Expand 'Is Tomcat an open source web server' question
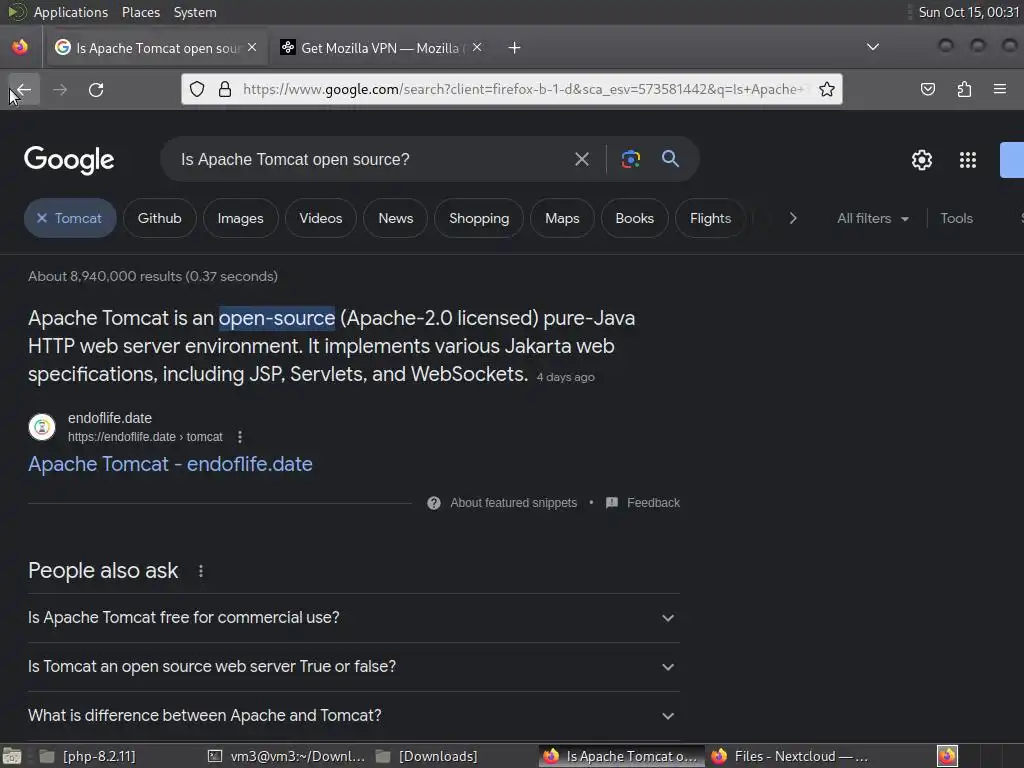Screen dimensions: 1024x768 tap(353, 667)
